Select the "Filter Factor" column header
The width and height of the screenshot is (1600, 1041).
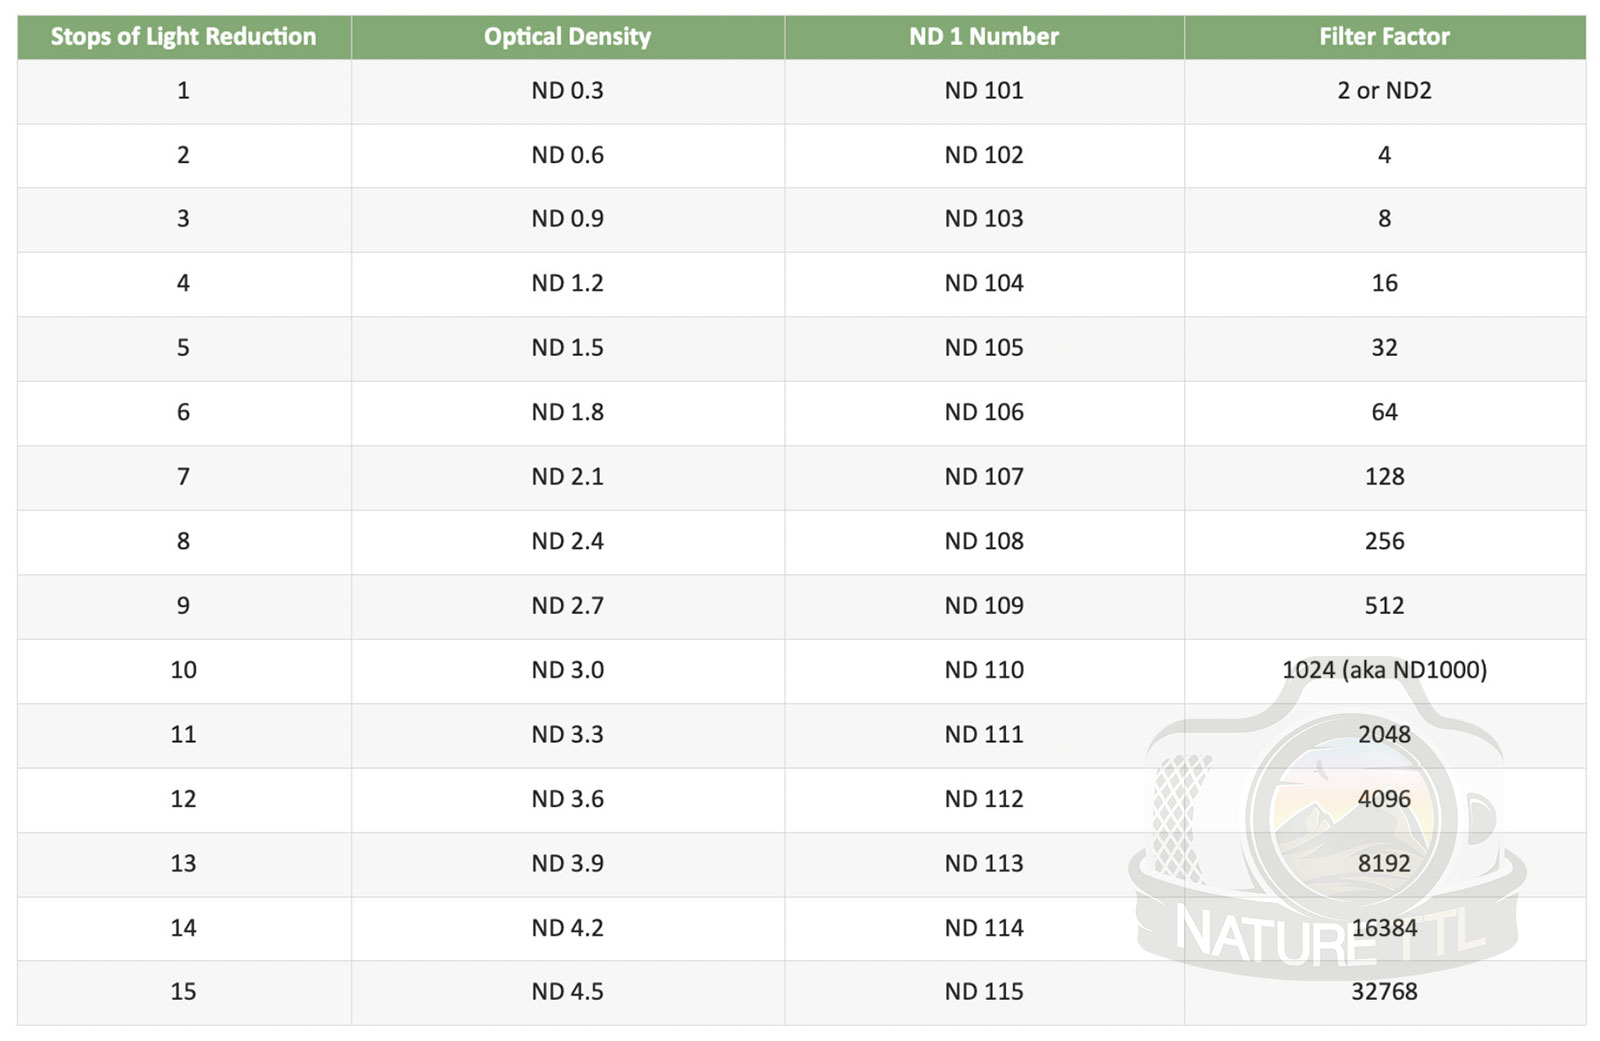click(x=1384, y=37)
